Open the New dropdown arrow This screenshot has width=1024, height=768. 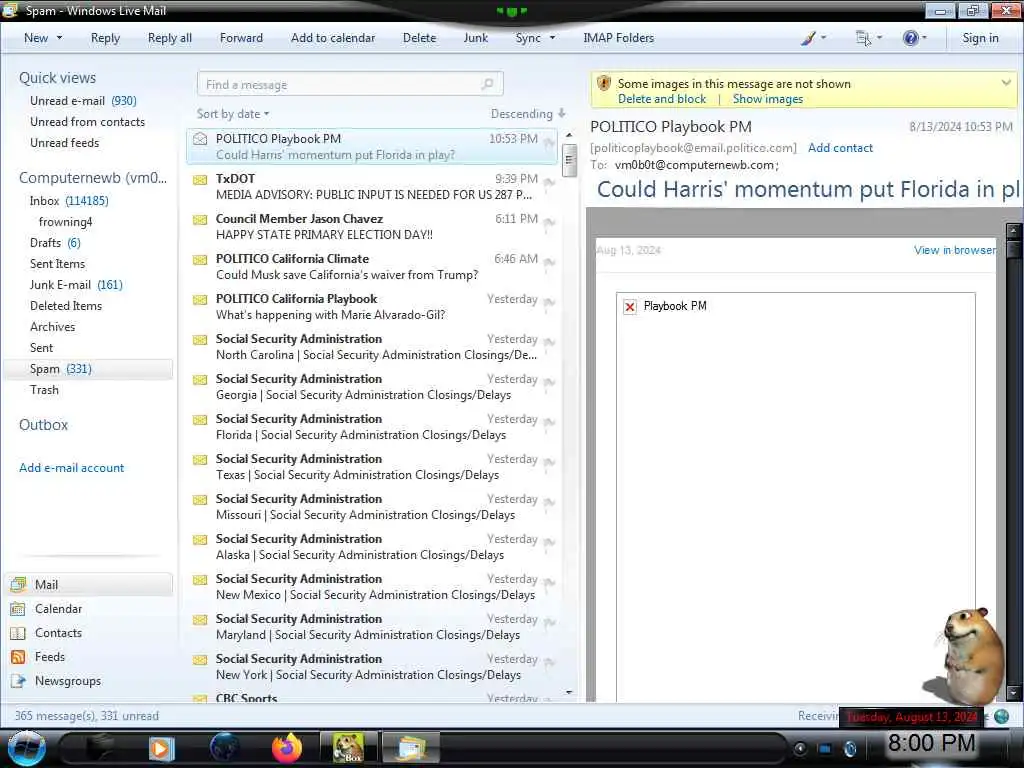[59, 38]
